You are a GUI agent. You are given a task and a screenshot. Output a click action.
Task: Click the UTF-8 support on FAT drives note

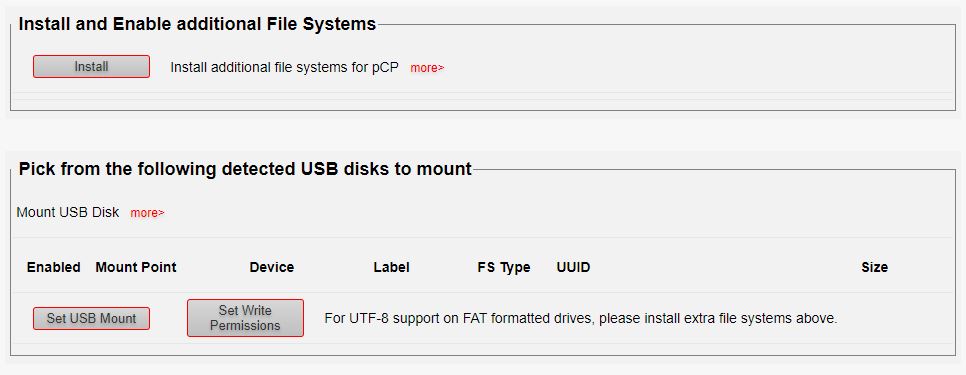(581, 318)
